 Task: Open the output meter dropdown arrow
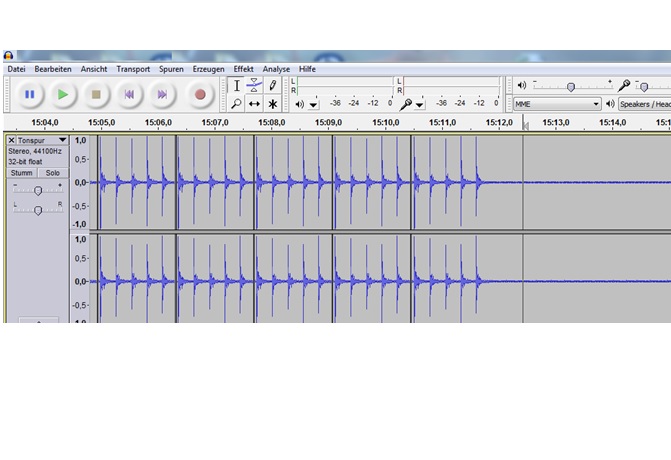(x=313, y=104)
